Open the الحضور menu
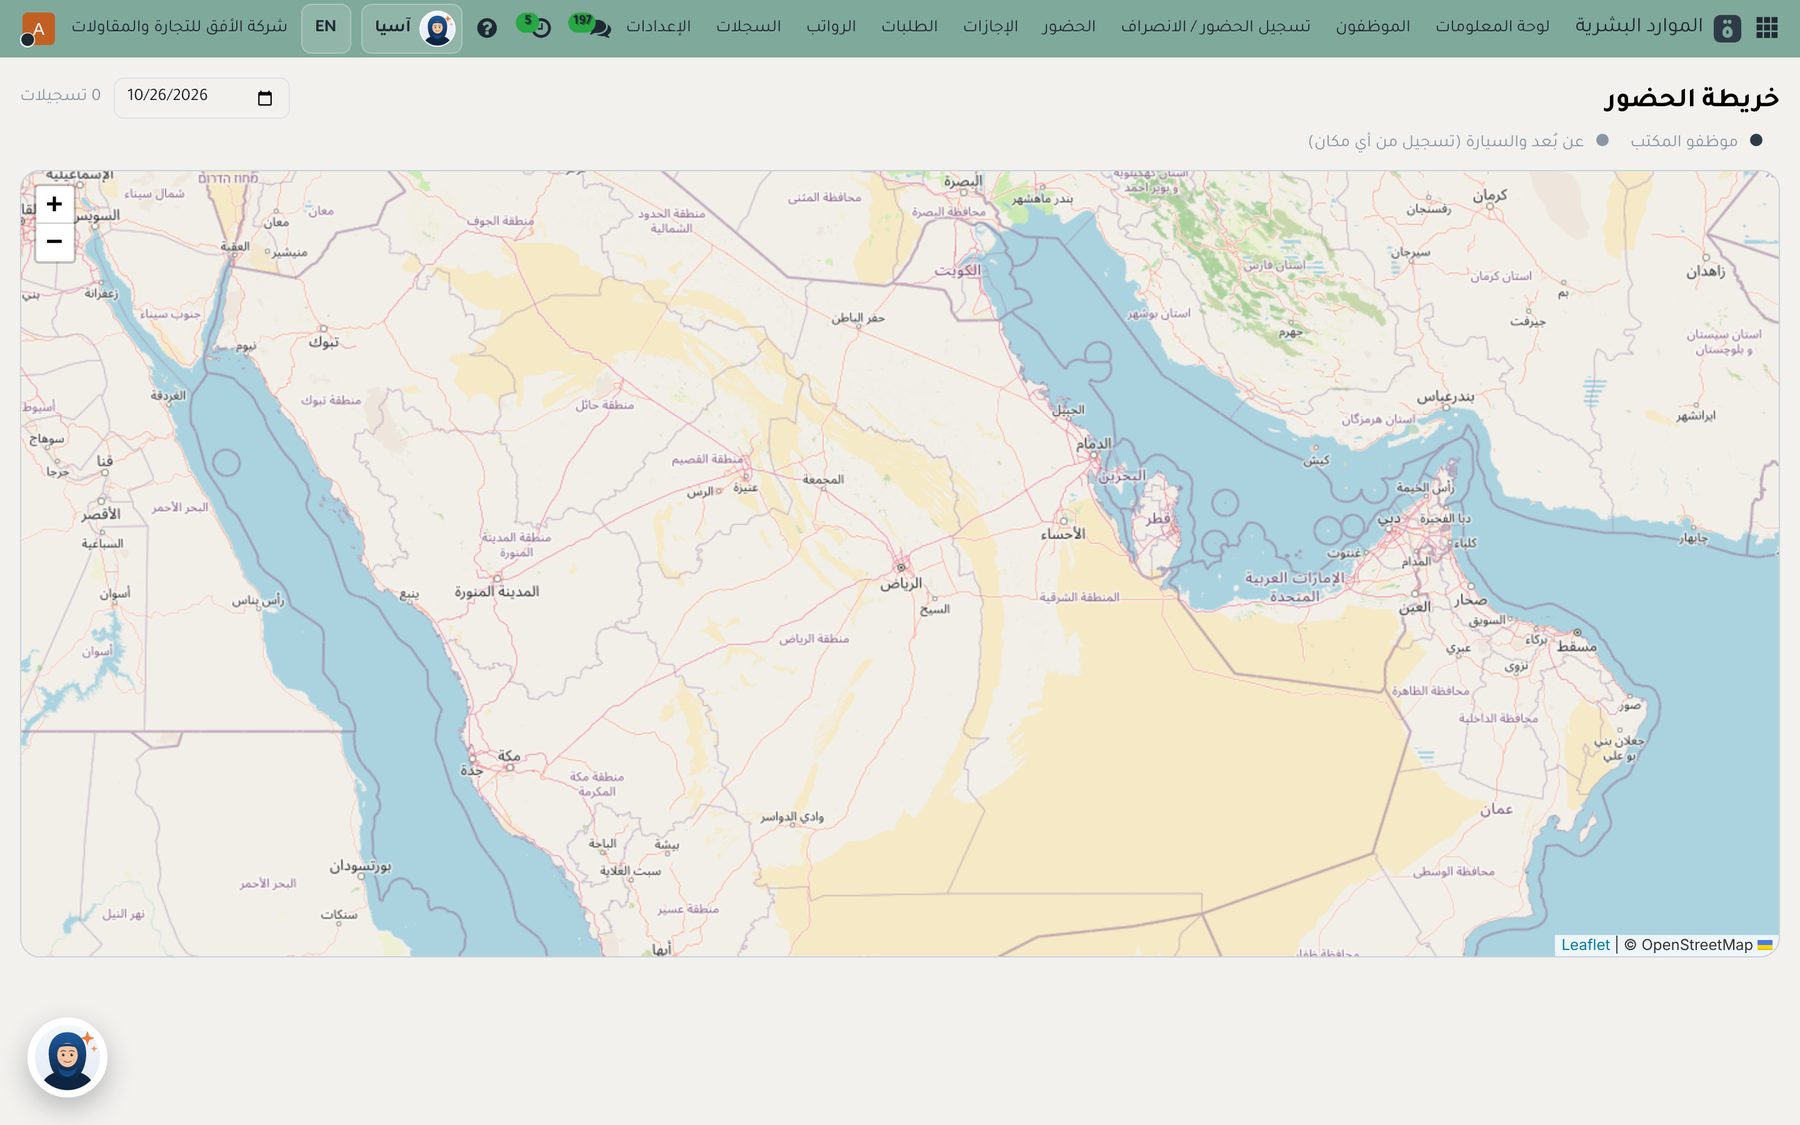Viewport: 1800px width, 1125px height. tap(1068, 26)
